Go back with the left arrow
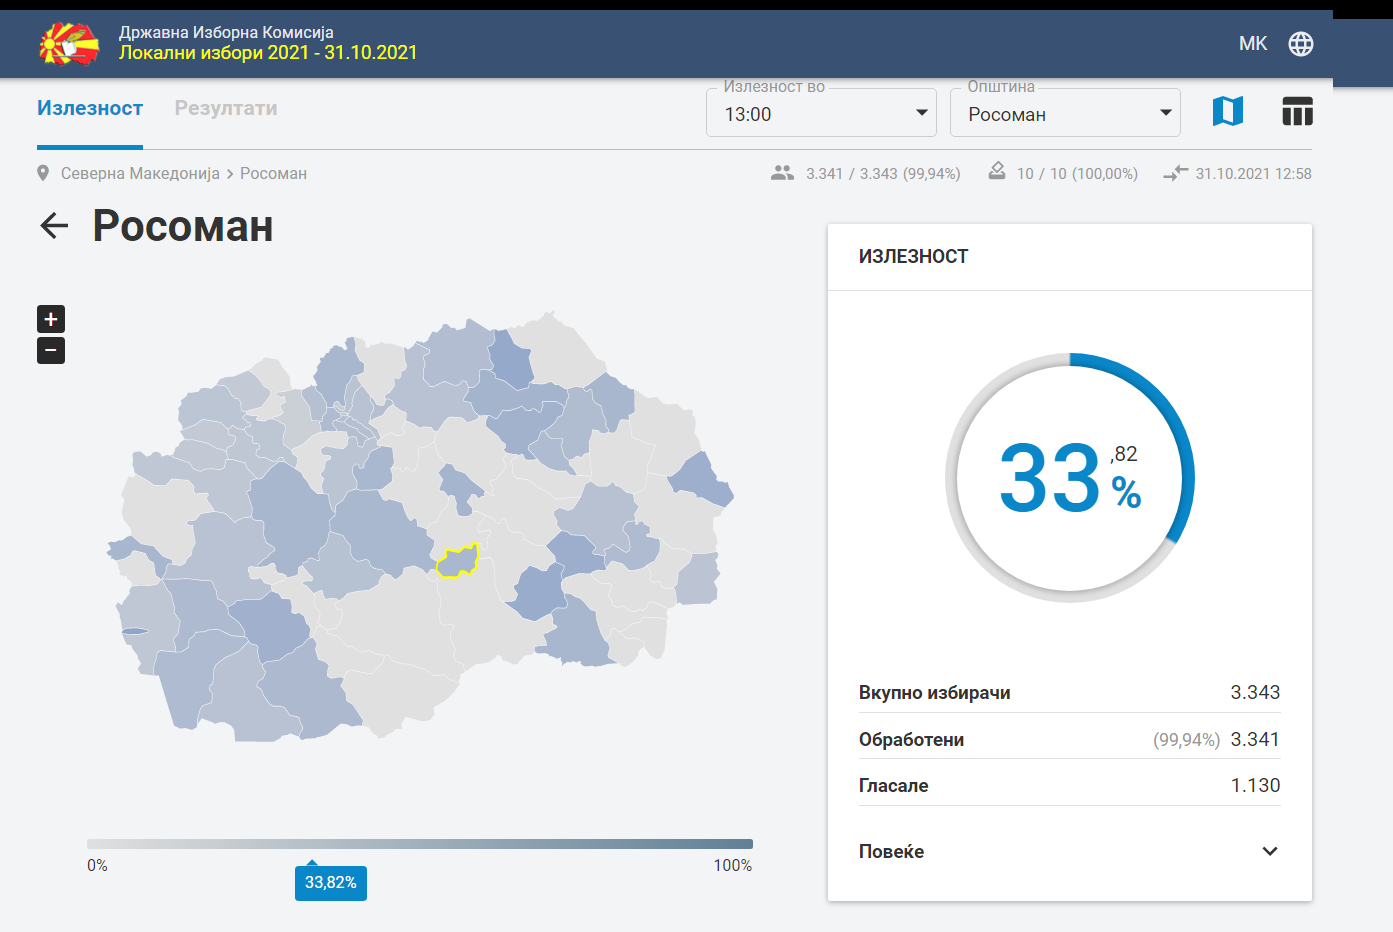Image resolution: width=1393 pixels, height=932 pixels. point(54,226)
